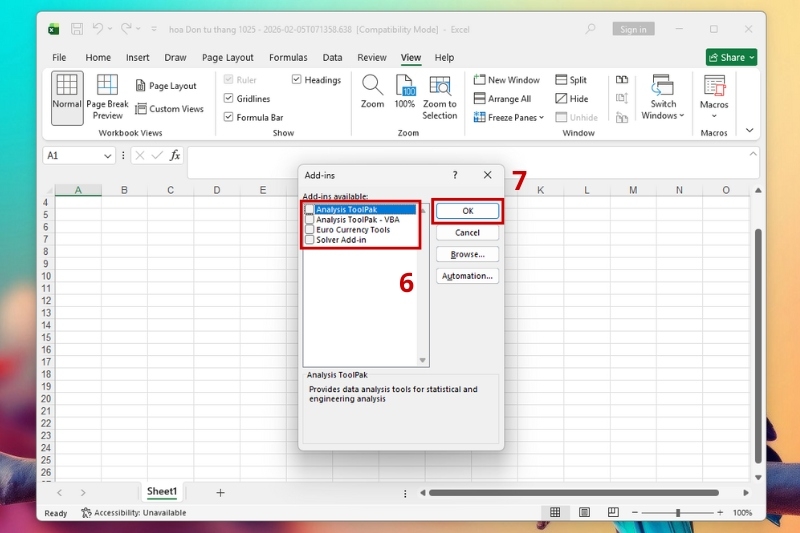Check the Analysis ToolPak checkbox
This screenshot has width=800, height=533.
pos(309,209)
